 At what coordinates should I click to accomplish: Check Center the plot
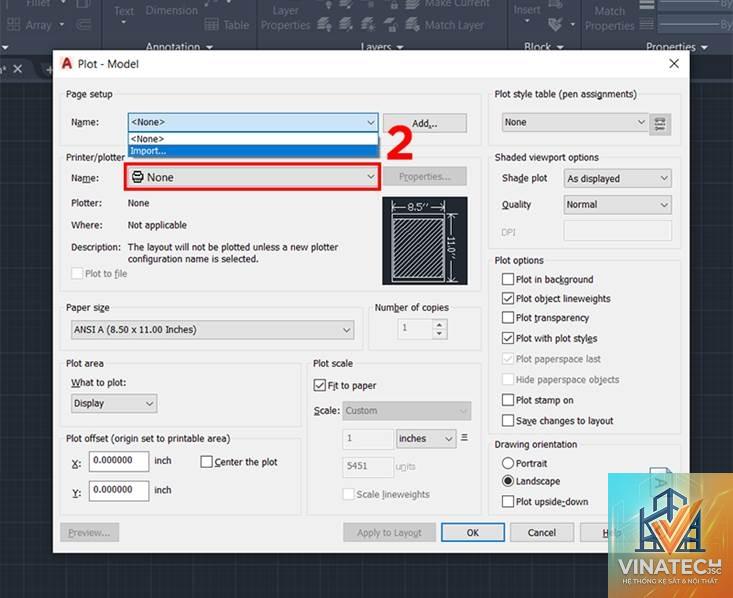coord(206,462)
